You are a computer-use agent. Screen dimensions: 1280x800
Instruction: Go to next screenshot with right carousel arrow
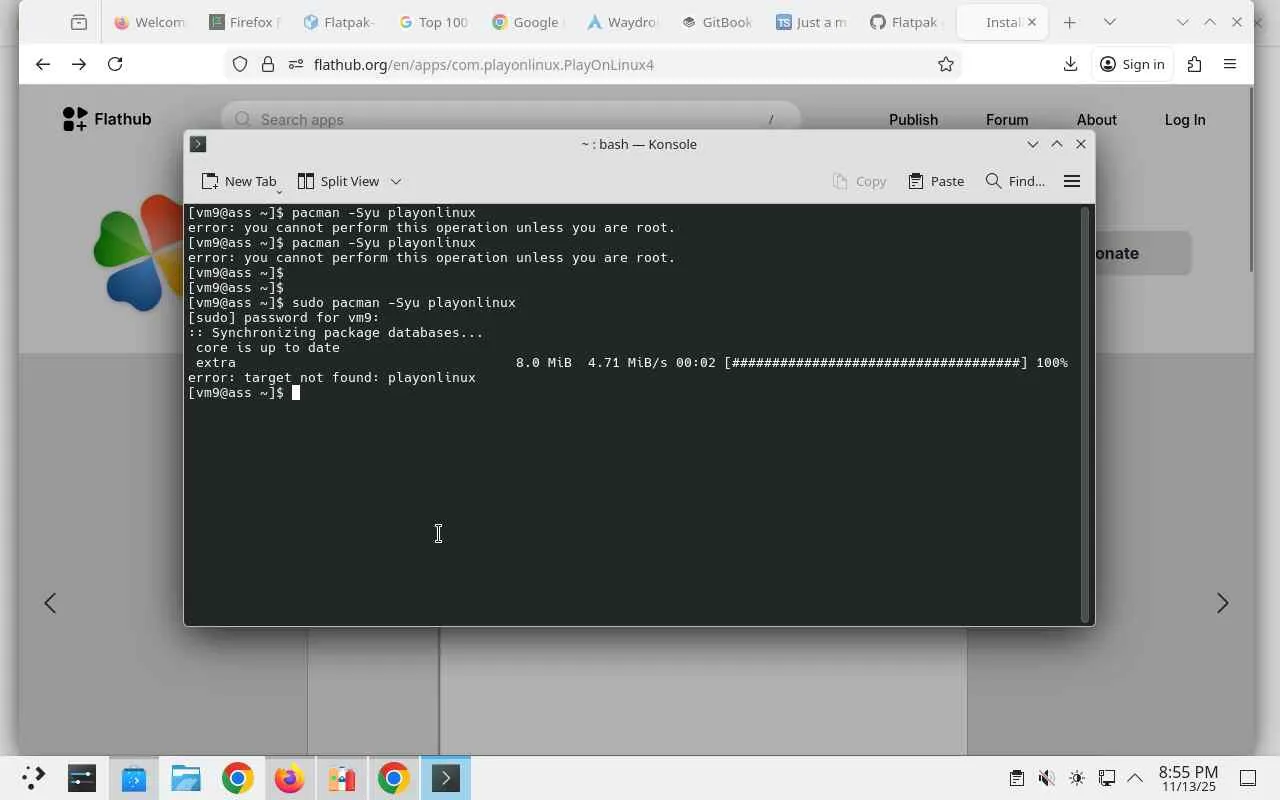[1222, 603]
